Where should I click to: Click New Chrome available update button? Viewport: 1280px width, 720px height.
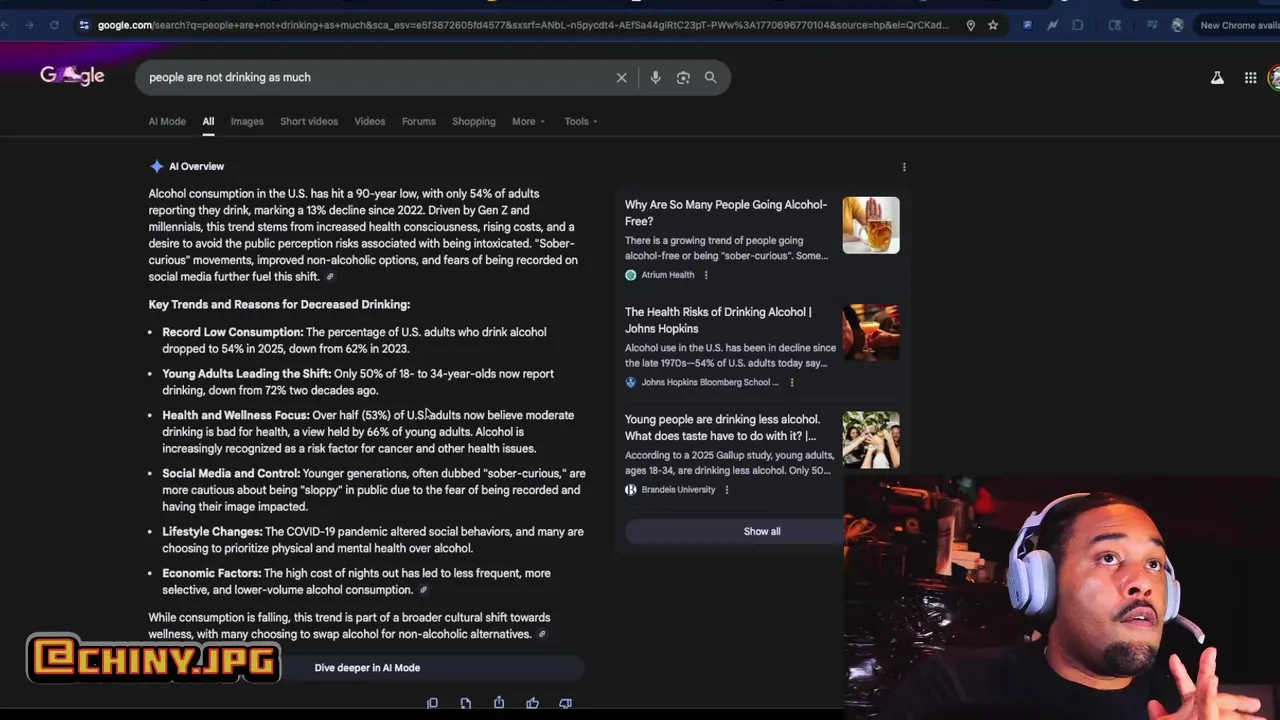coord(1238,25)
